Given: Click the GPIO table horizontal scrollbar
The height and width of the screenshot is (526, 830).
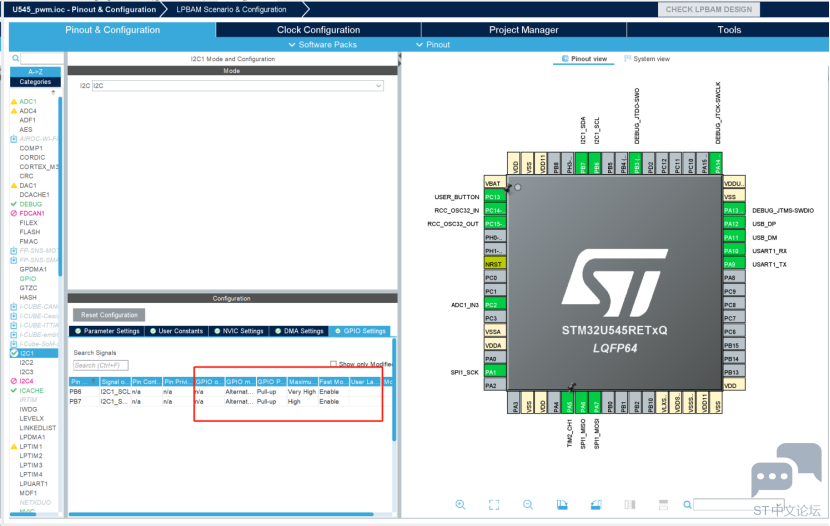Looking at the screenshot, I should 221,514.
